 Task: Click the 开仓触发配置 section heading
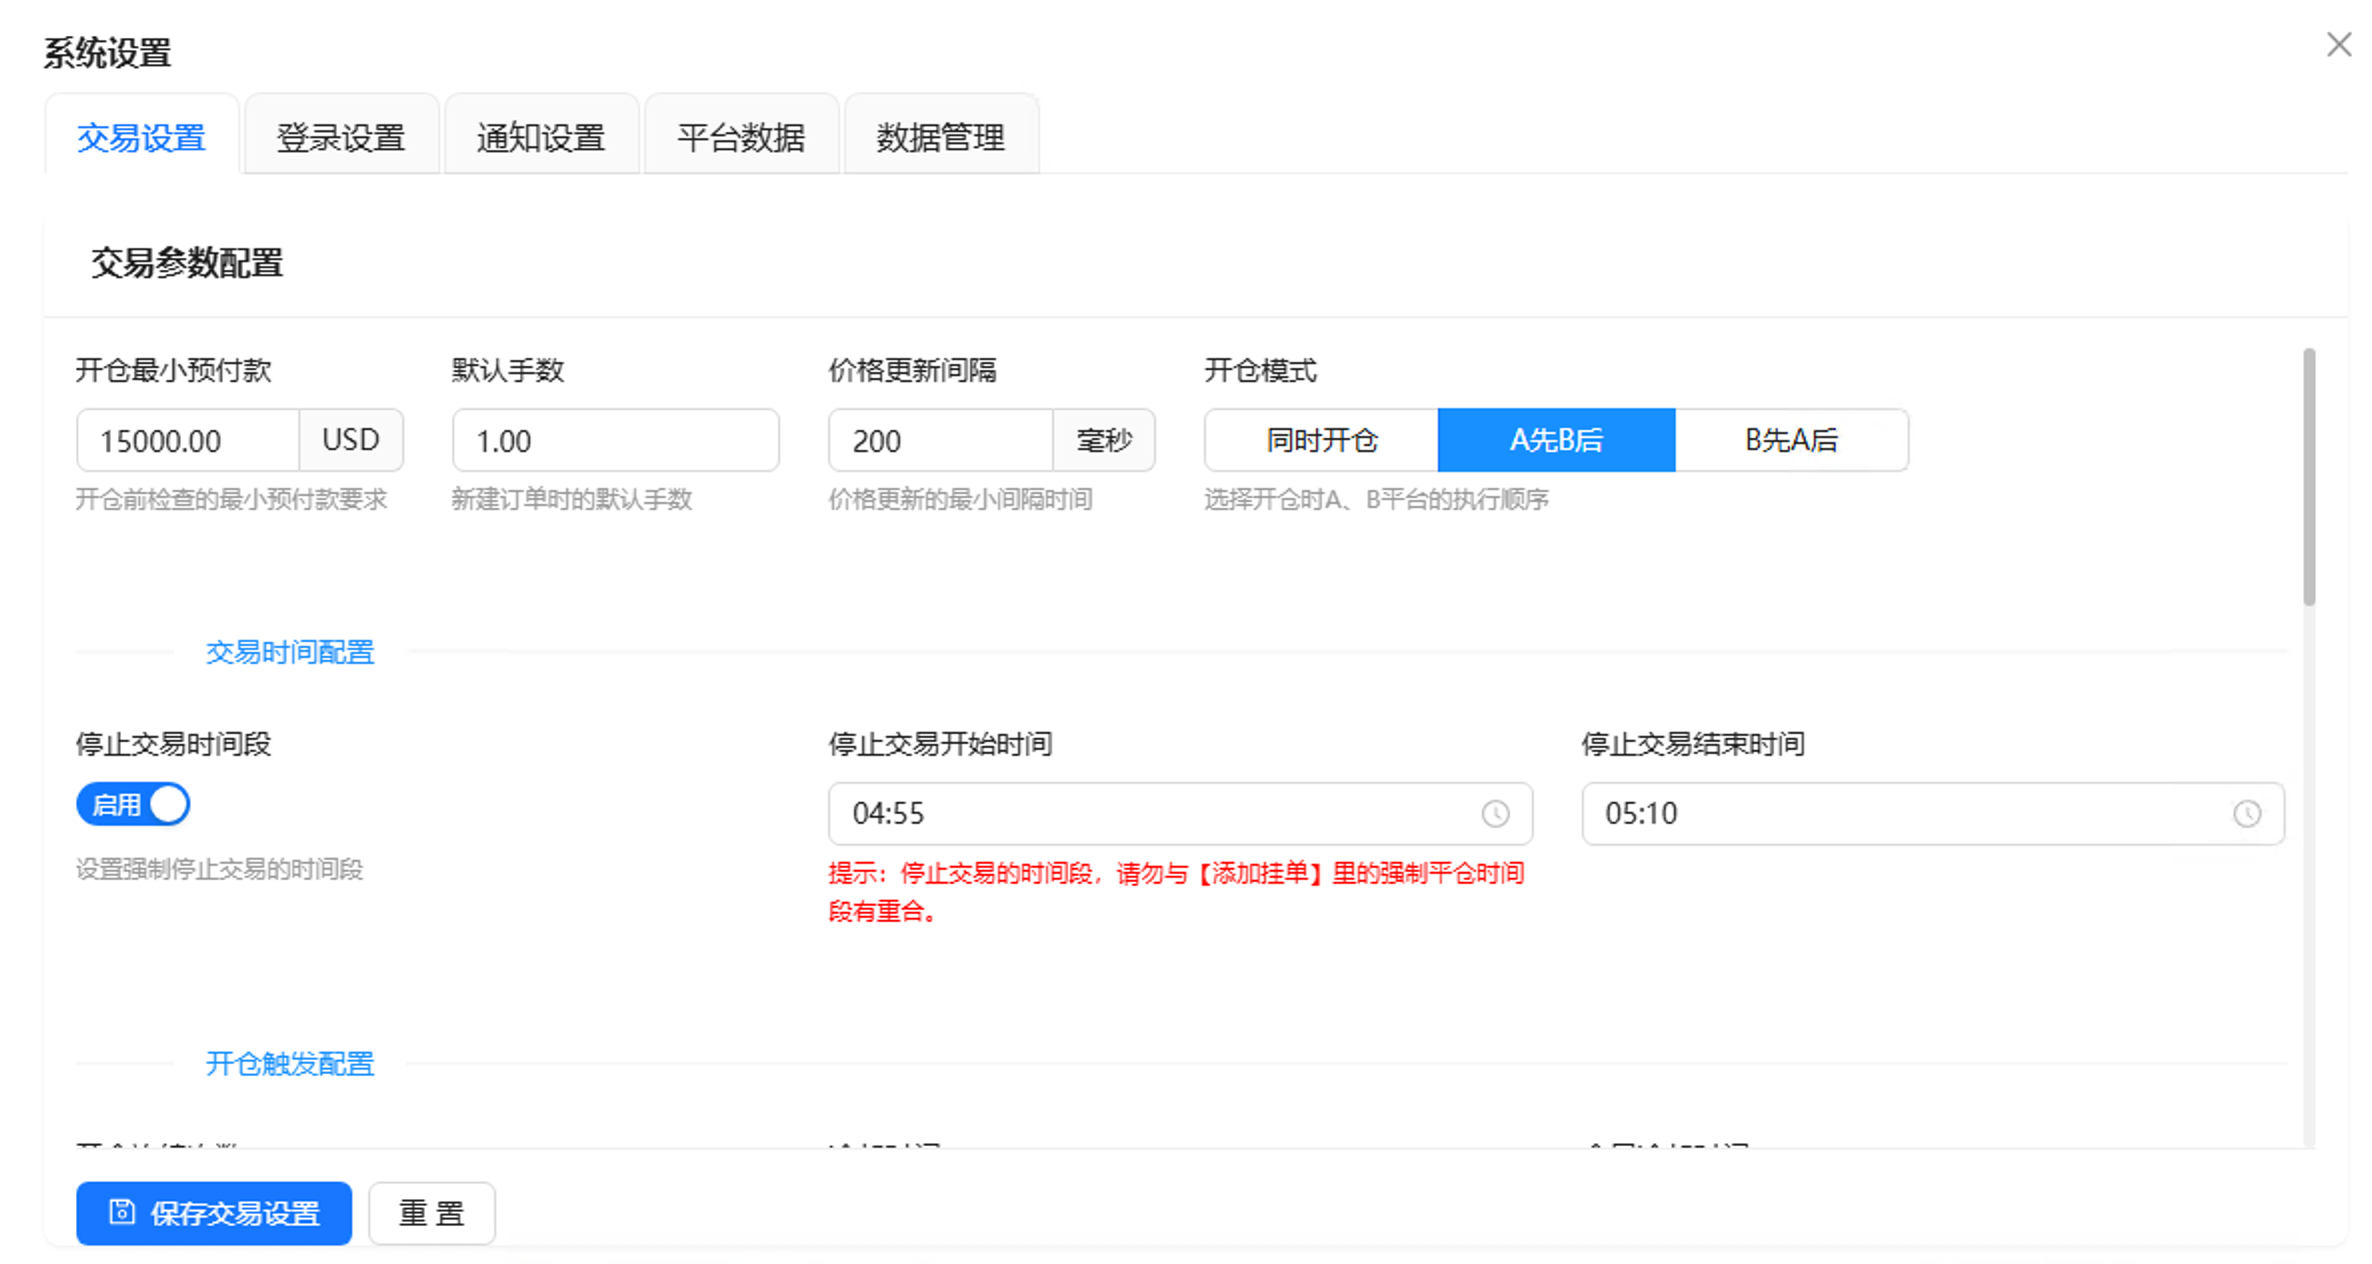click(x=290, y=1063)
